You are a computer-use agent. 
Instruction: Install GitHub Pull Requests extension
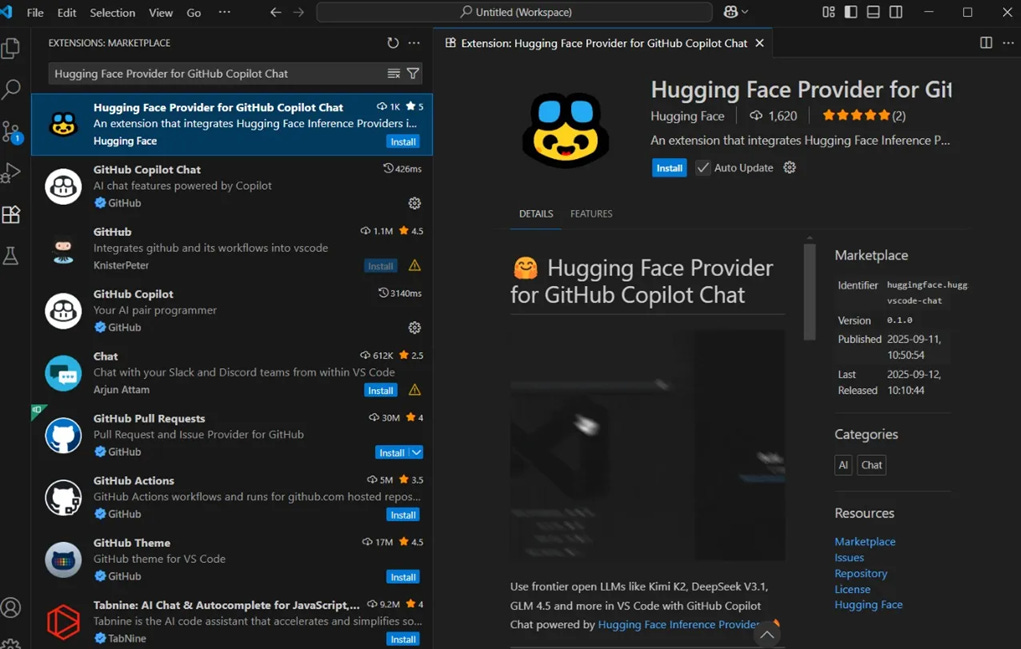pos(392,452)
